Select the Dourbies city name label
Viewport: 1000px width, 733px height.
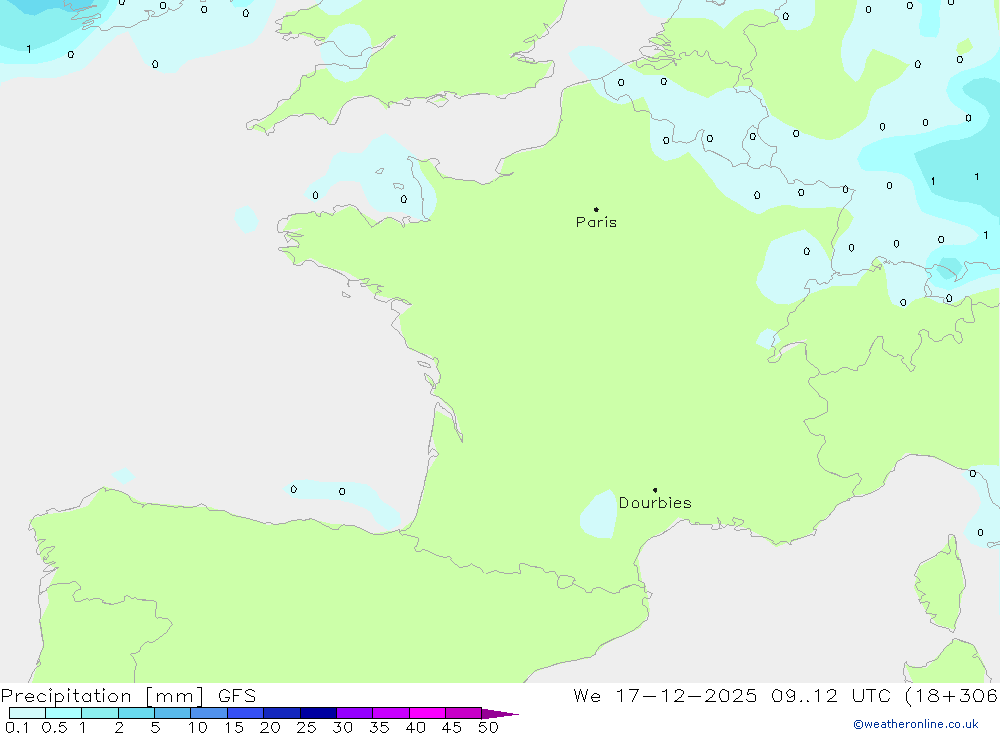[655, 503]
